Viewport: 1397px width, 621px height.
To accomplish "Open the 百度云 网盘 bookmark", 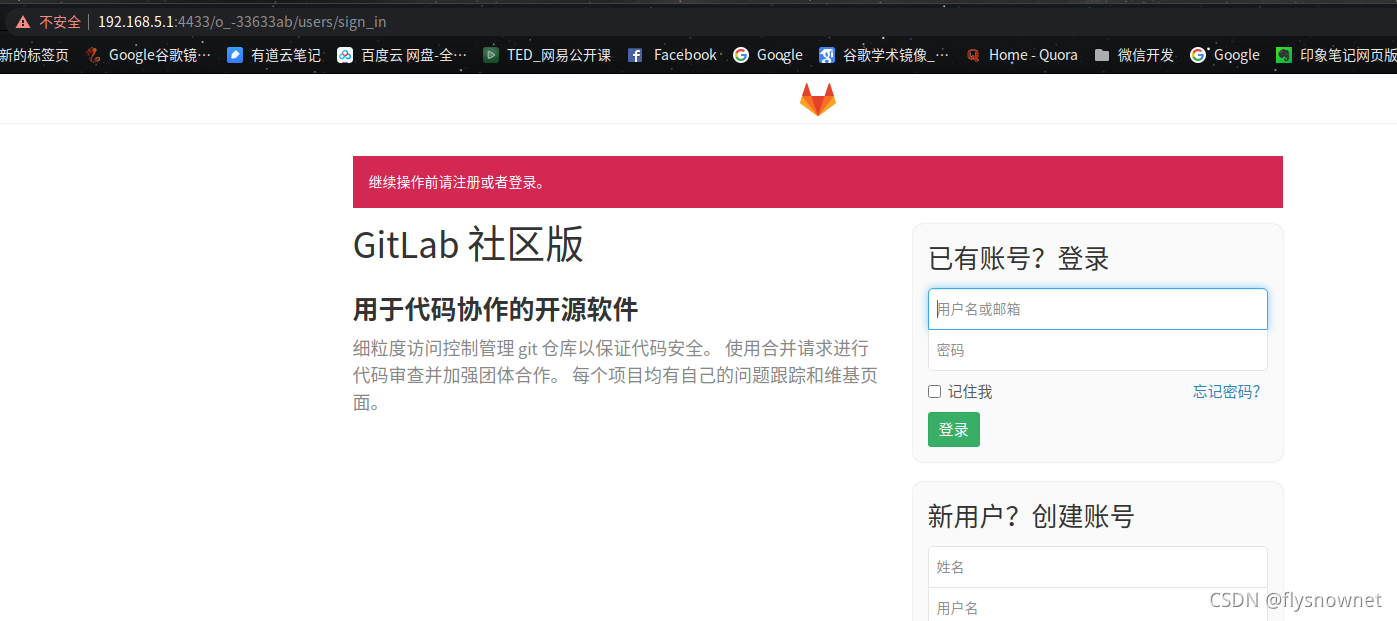I will [x=401, y=55].
